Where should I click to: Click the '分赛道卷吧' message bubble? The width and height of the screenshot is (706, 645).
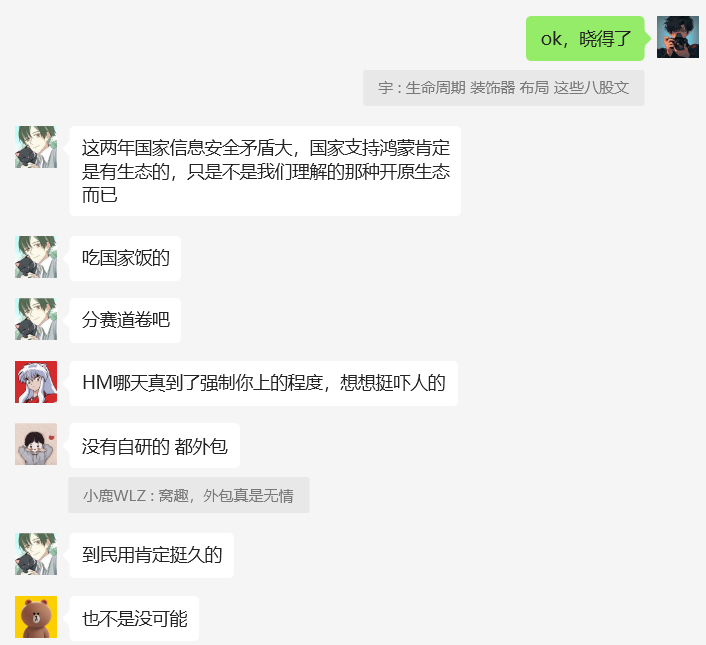coord(125,320)
